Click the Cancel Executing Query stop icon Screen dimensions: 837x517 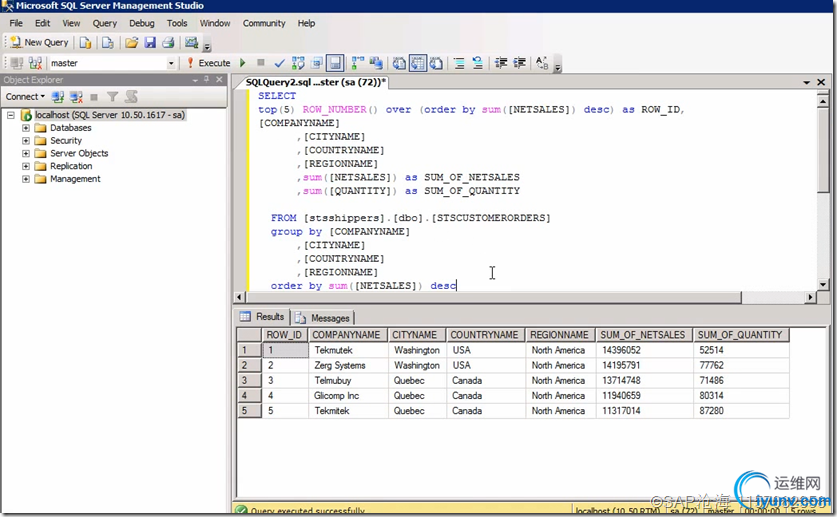tap(261, 63)
